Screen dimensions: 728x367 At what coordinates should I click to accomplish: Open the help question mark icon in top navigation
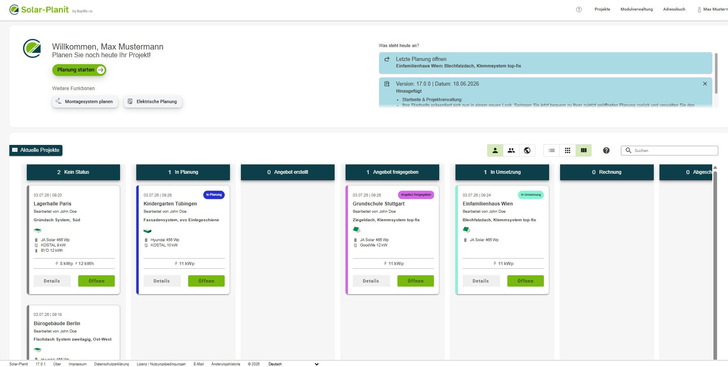point(578,9)
